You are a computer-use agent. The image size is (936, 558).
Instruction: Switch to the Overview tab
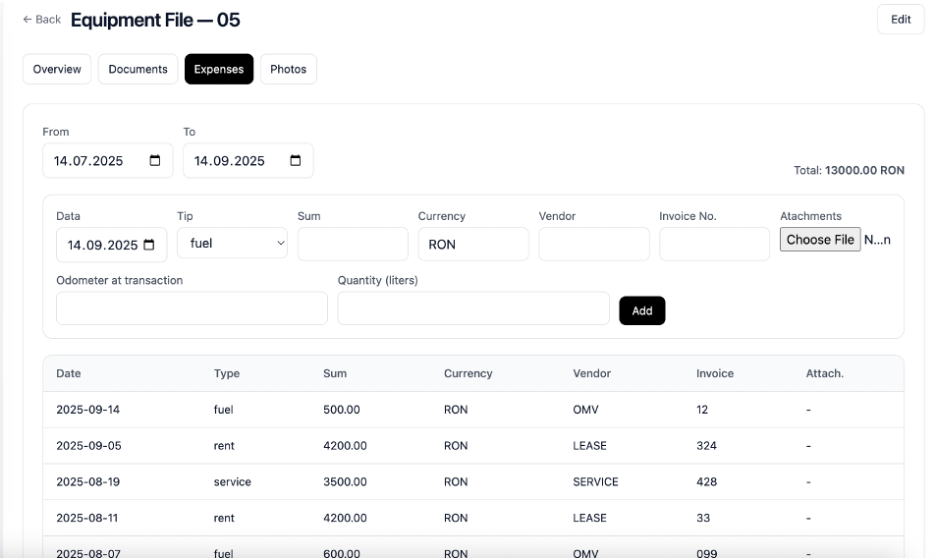(x=57, y=69)
